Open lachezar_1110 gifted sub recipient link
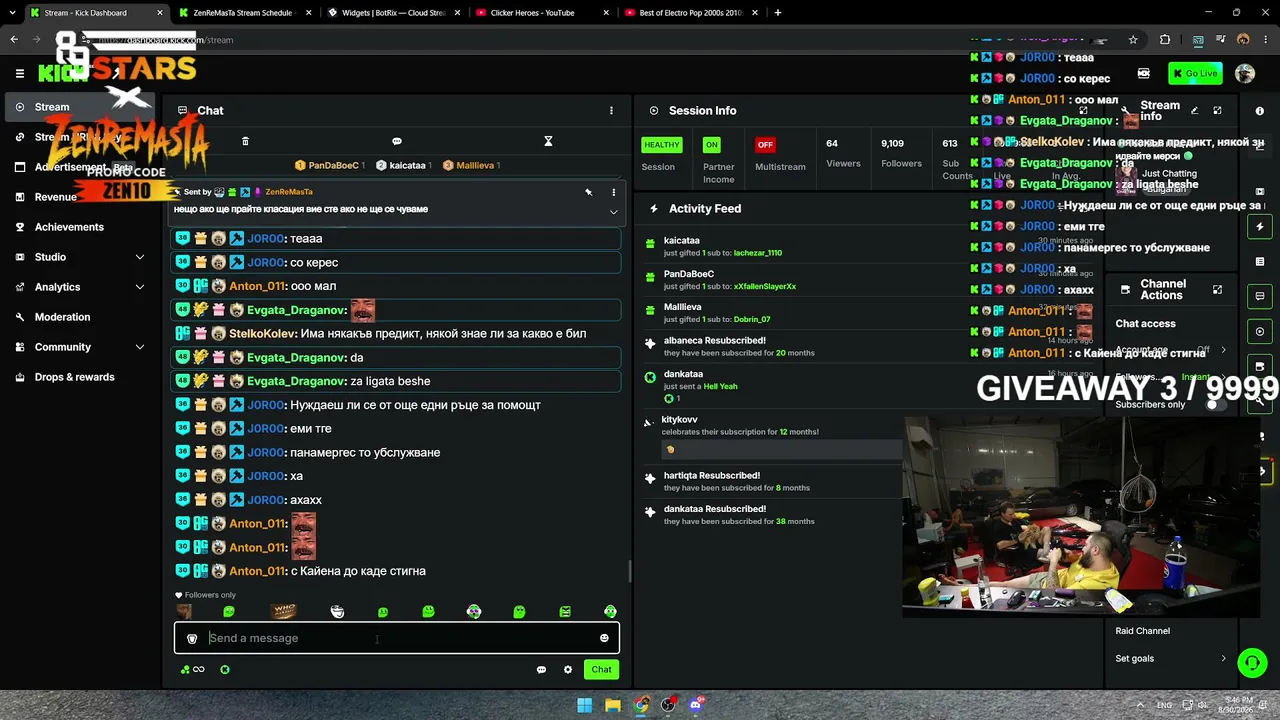 pos(758,253)
